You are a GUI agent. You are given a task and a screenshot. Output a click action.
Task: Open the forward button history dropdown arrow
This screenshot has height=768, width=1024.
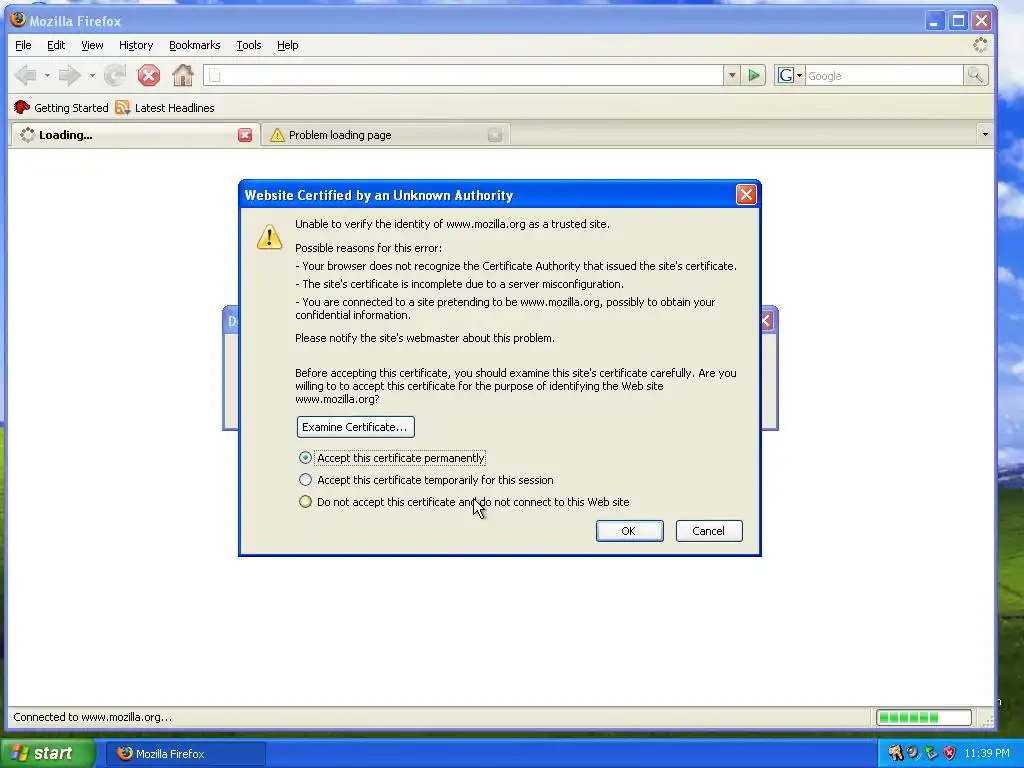[x=92, y=76]
